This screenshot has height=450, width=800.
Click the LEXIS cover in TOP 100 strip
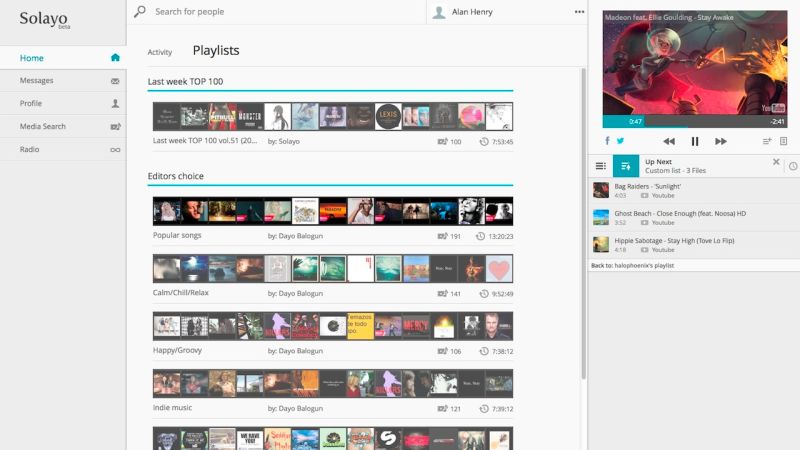coord(388,116)
